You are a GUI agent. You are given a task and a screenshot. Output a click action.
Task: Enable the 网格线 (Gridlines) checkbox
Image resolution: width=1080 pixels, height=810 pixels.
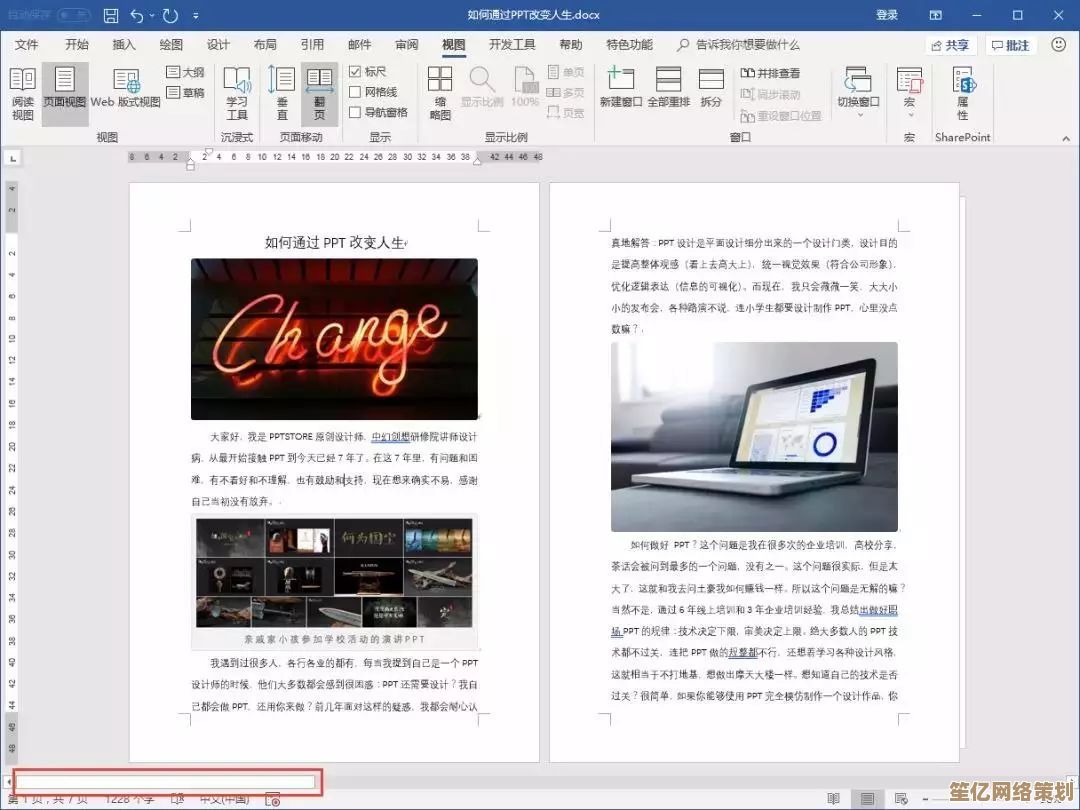[x=355, y=92]
